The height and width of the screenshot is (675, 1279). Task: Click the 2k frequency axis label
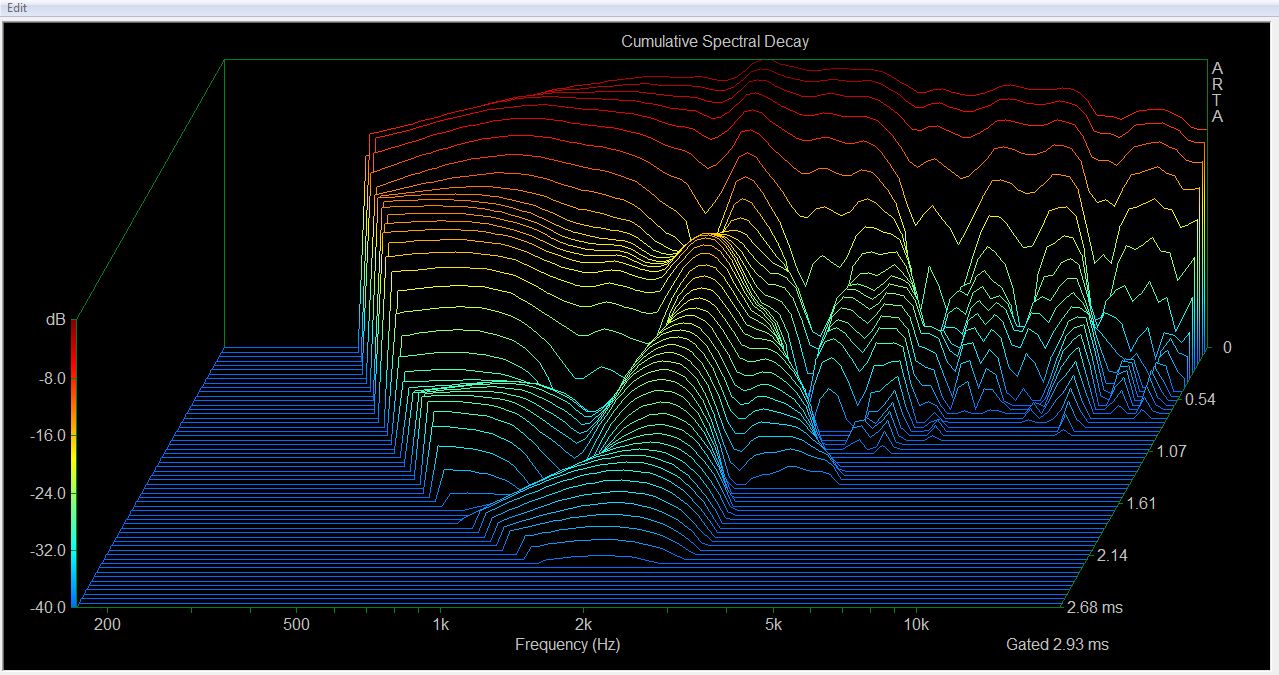click(583, 625)
